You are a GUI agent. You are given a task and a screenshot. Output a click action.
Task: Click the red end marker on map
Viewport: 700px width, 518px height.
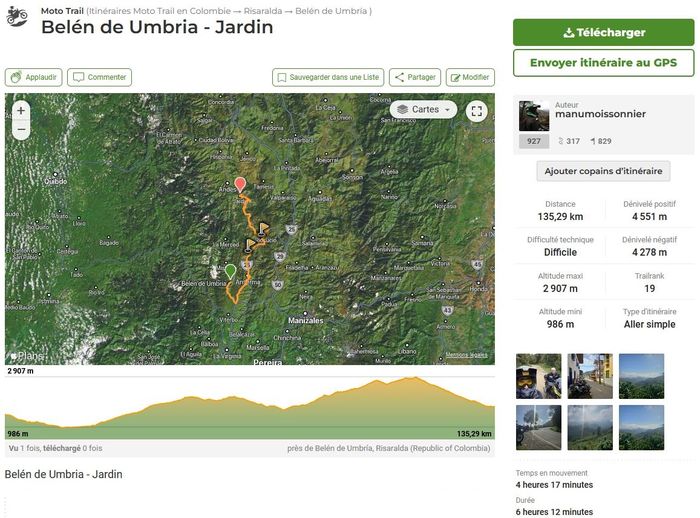click(240, 185)
